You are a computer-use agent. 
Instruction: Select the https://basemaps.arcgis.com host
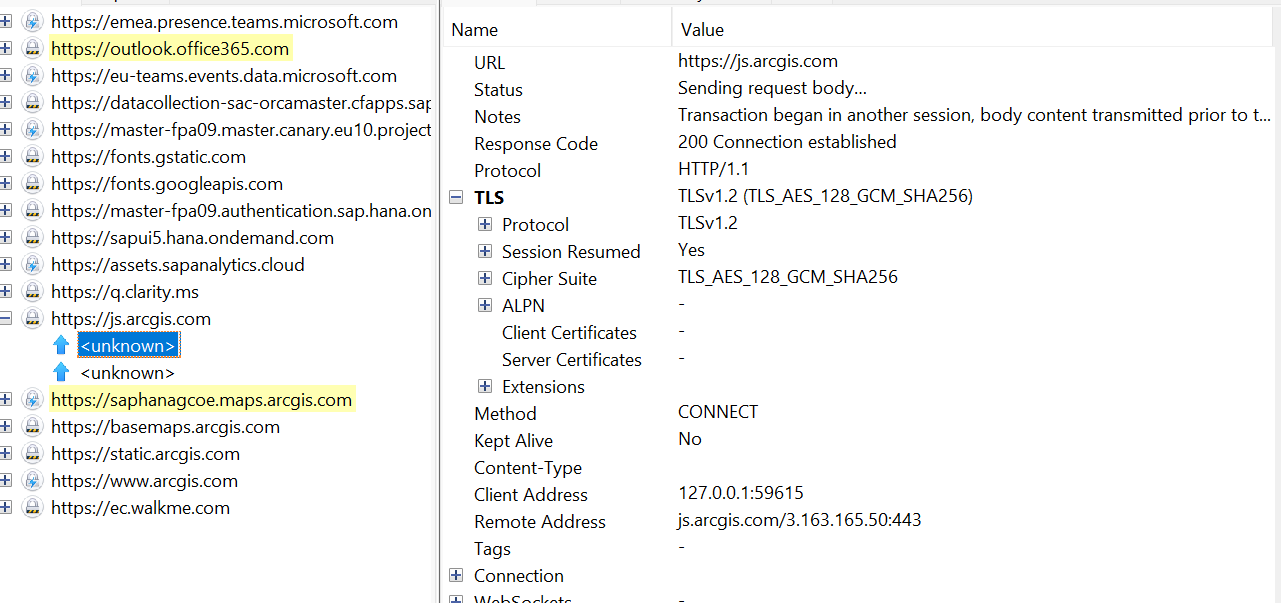coord(165,427)
